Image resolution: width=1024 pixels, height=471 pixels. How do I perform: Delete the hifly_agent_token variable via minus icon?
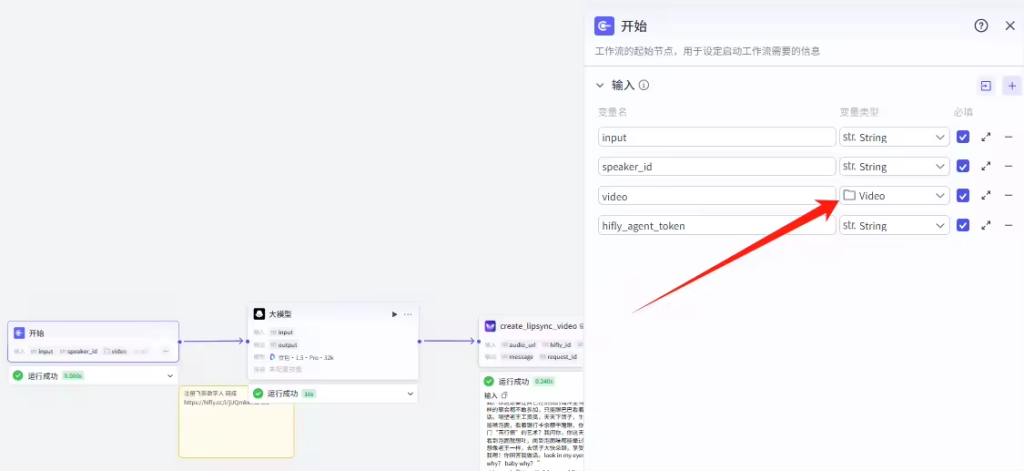[1008, 226]
